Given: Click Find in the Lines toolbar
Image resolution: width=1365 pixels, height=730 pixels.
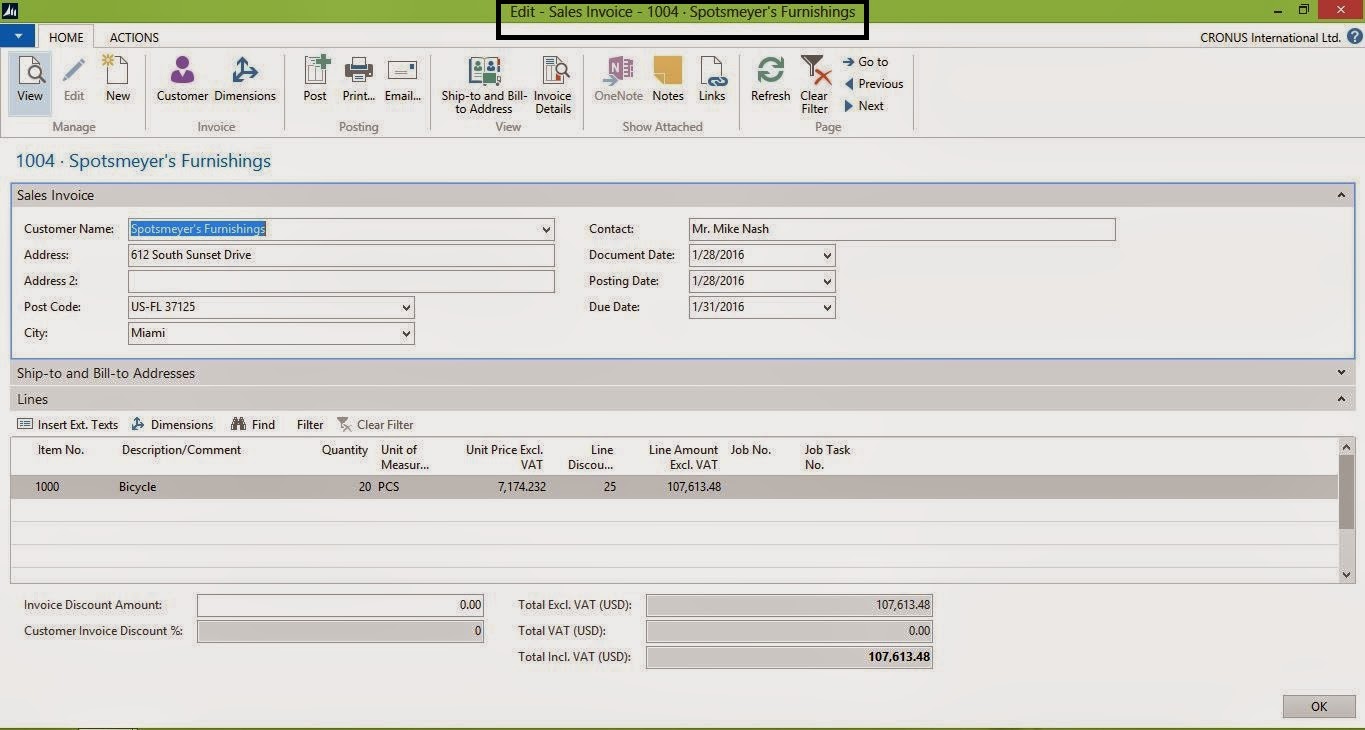Looking at the screenshot, I should coord(253,425).
